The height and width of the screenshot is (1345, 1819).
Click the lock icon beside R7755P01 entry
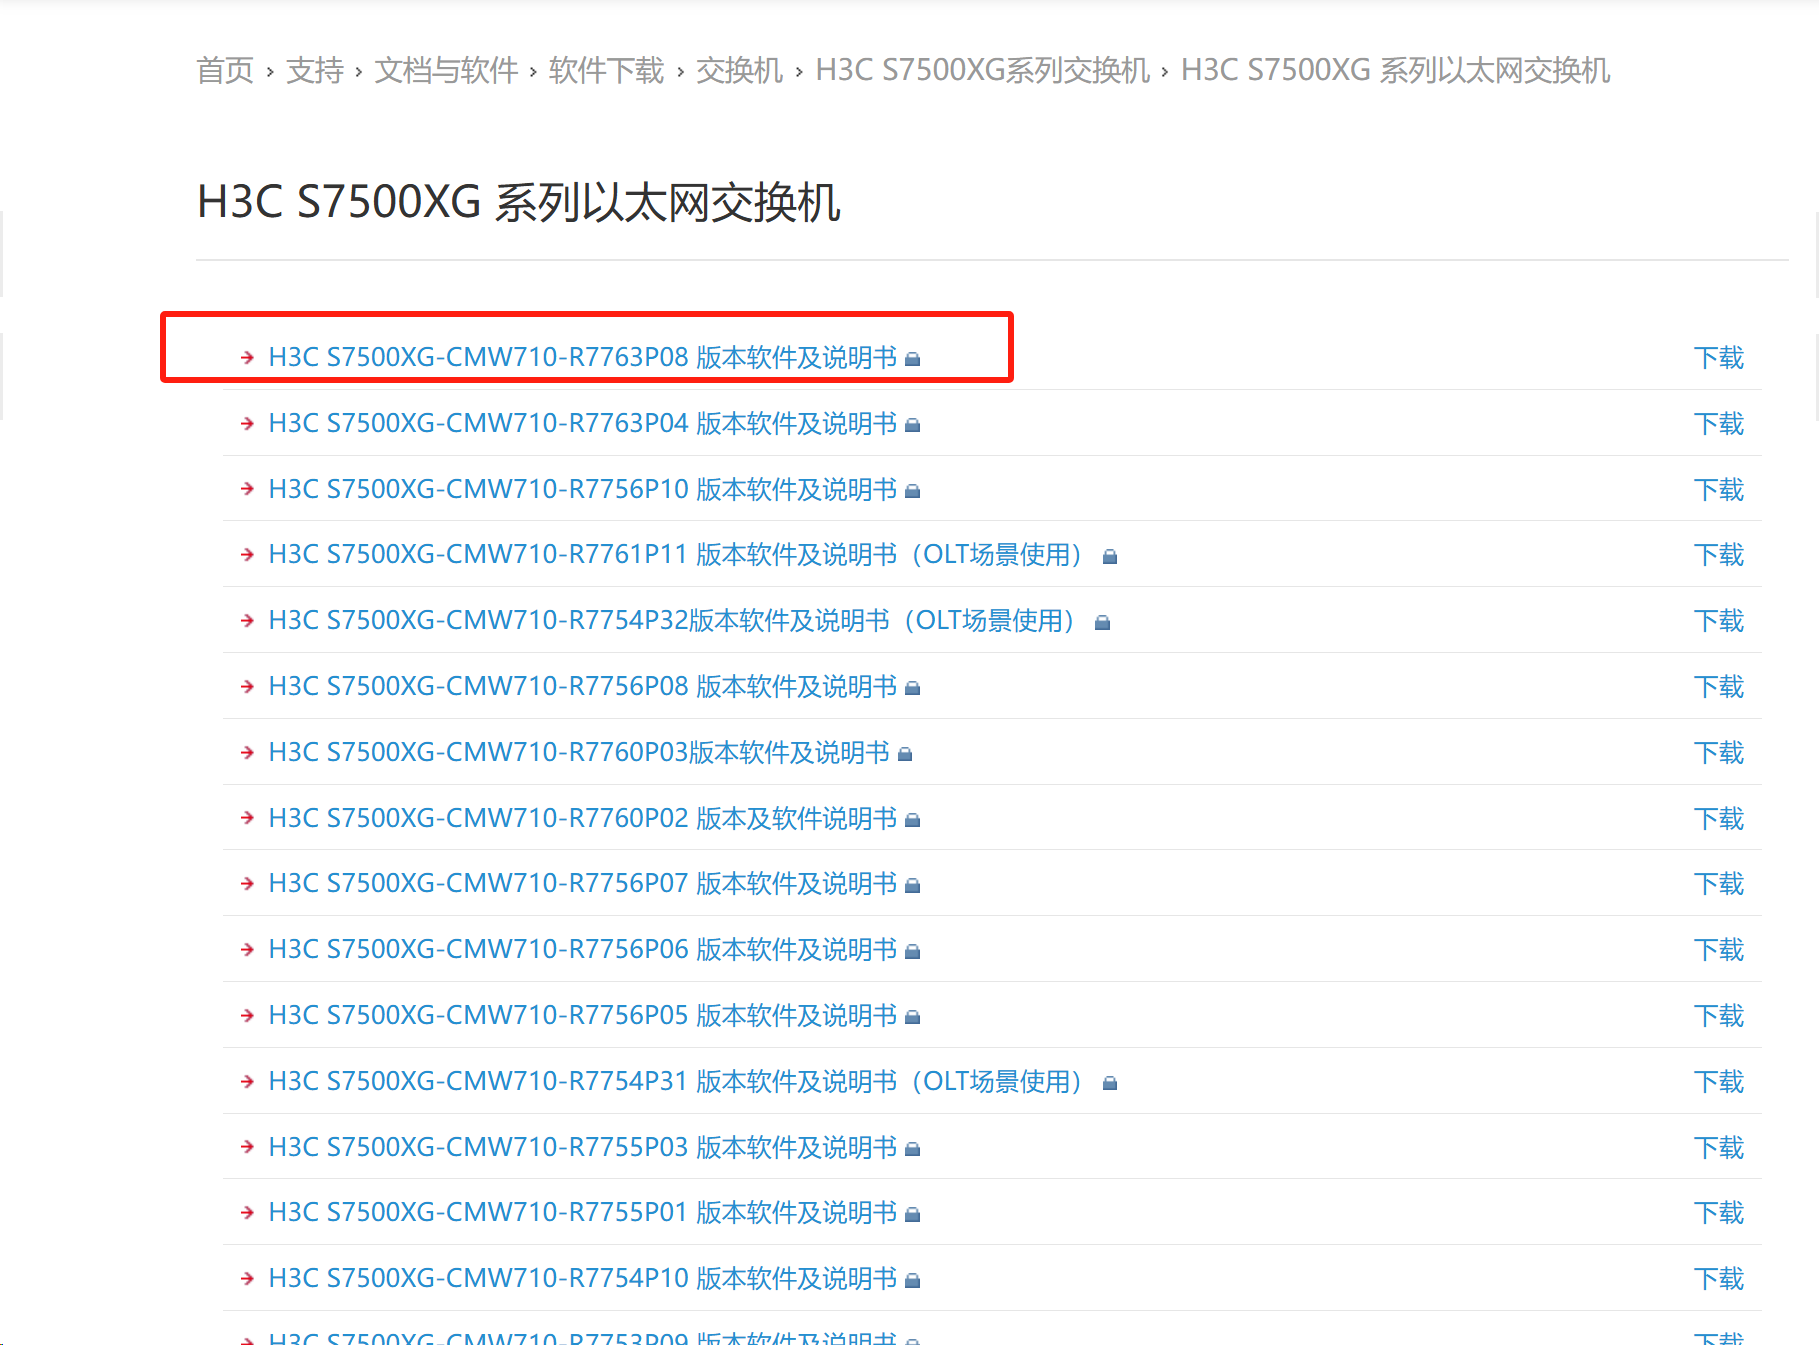pos(912,1214)
